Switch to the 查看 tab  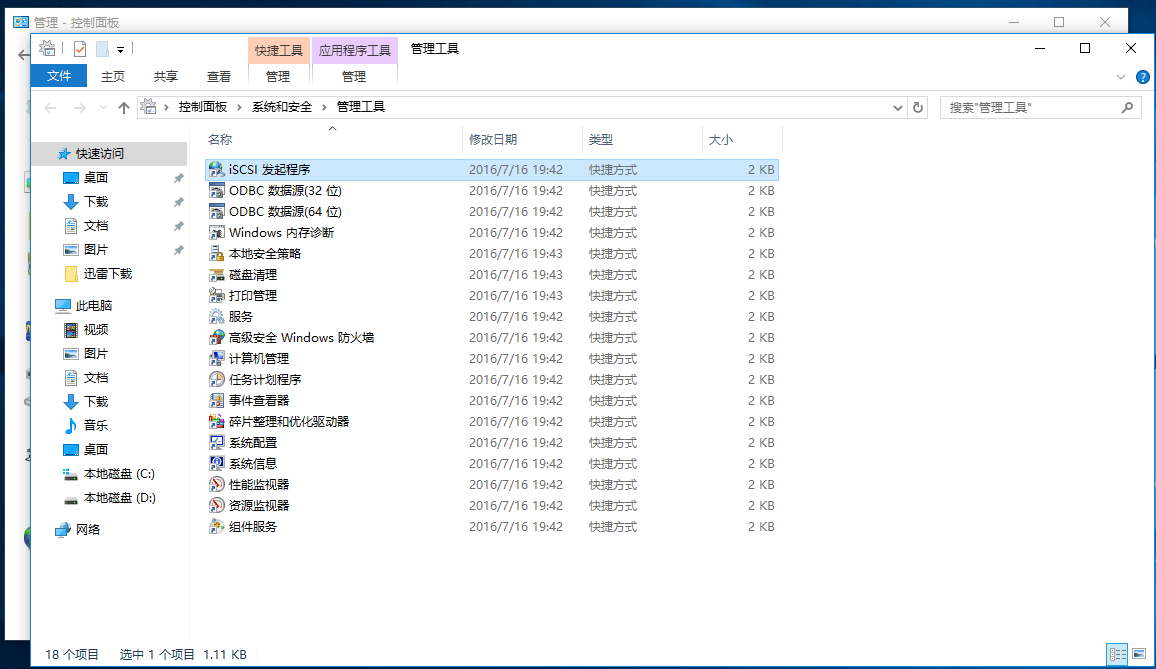(218, 75)
